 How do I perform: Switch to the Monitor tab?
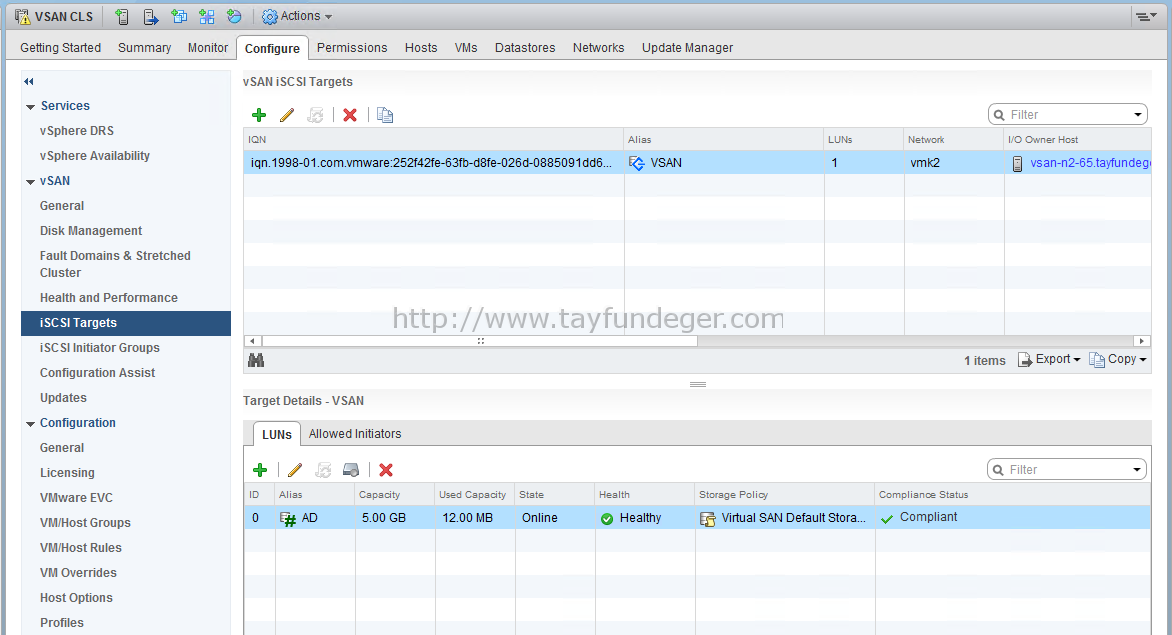208,48
